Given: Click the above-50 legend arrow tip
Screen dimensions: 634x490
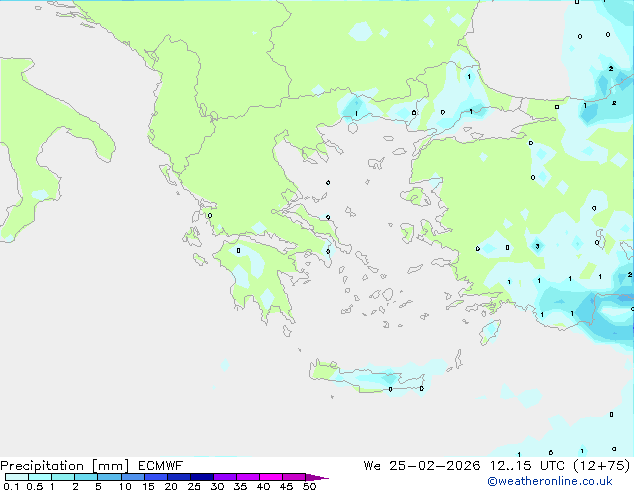Looking at the screenshot, I should 317,477.
